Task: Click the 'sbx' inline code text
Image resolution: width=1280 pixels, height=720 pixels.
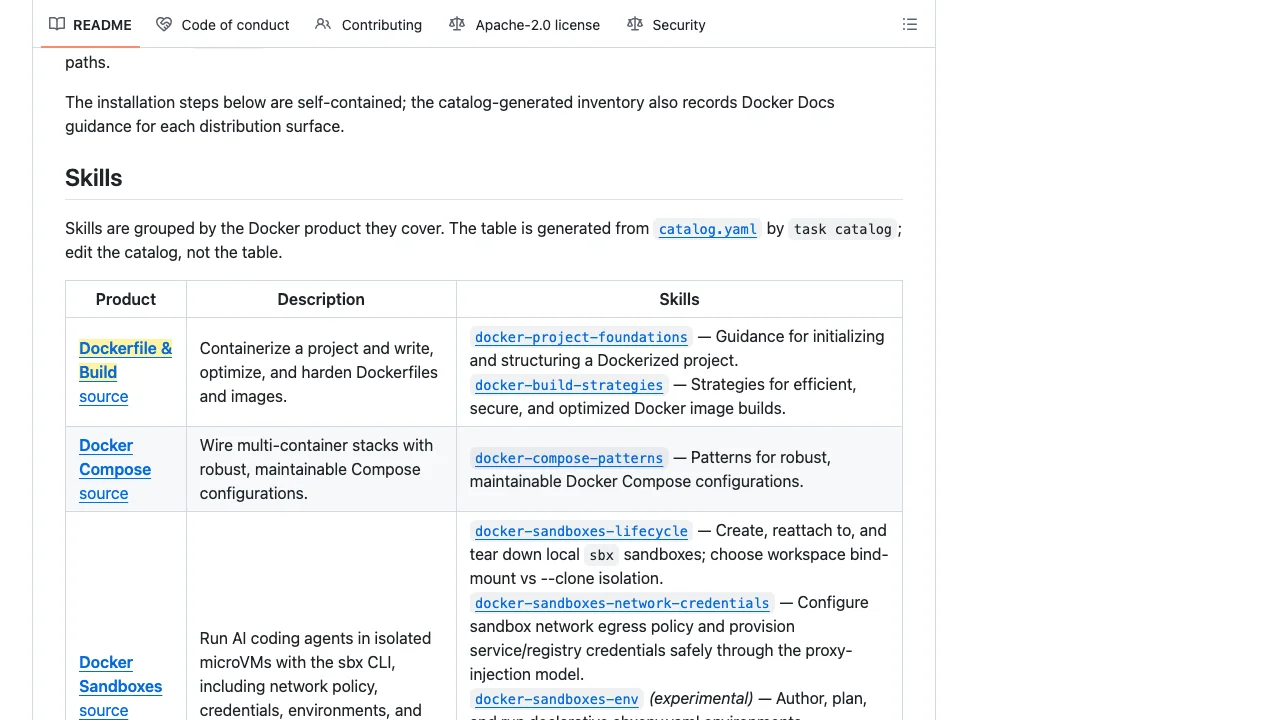Action: (x=601, y=555)
